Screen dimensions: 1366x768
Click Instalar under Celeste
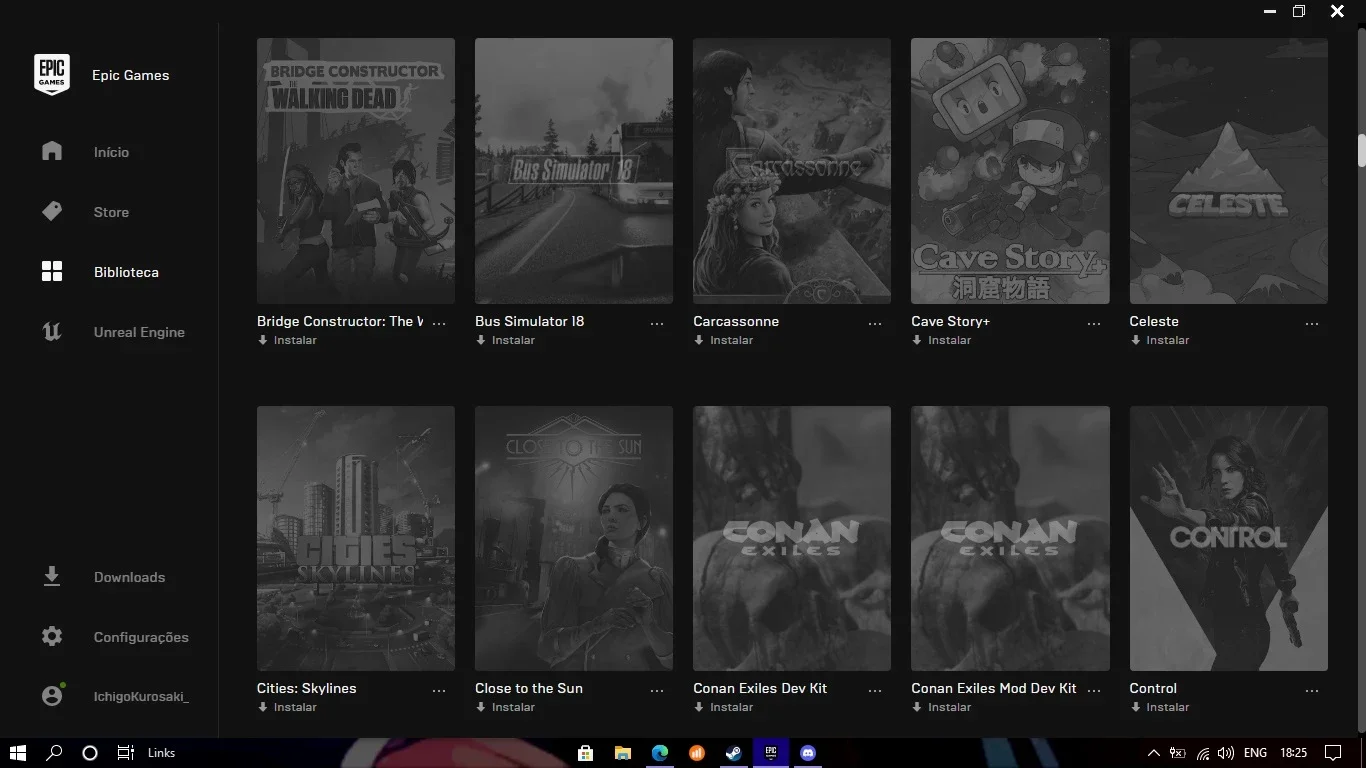[1160, 340]
